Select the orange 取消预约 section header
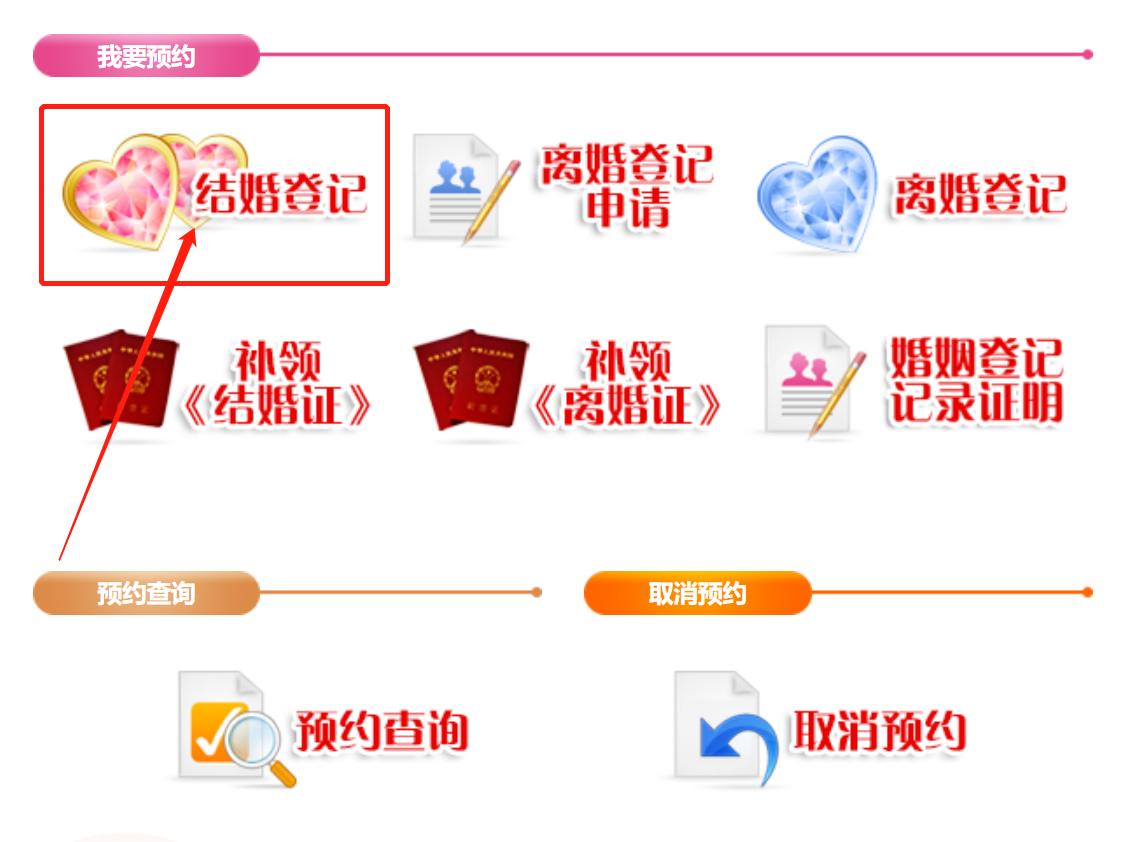 697,593
